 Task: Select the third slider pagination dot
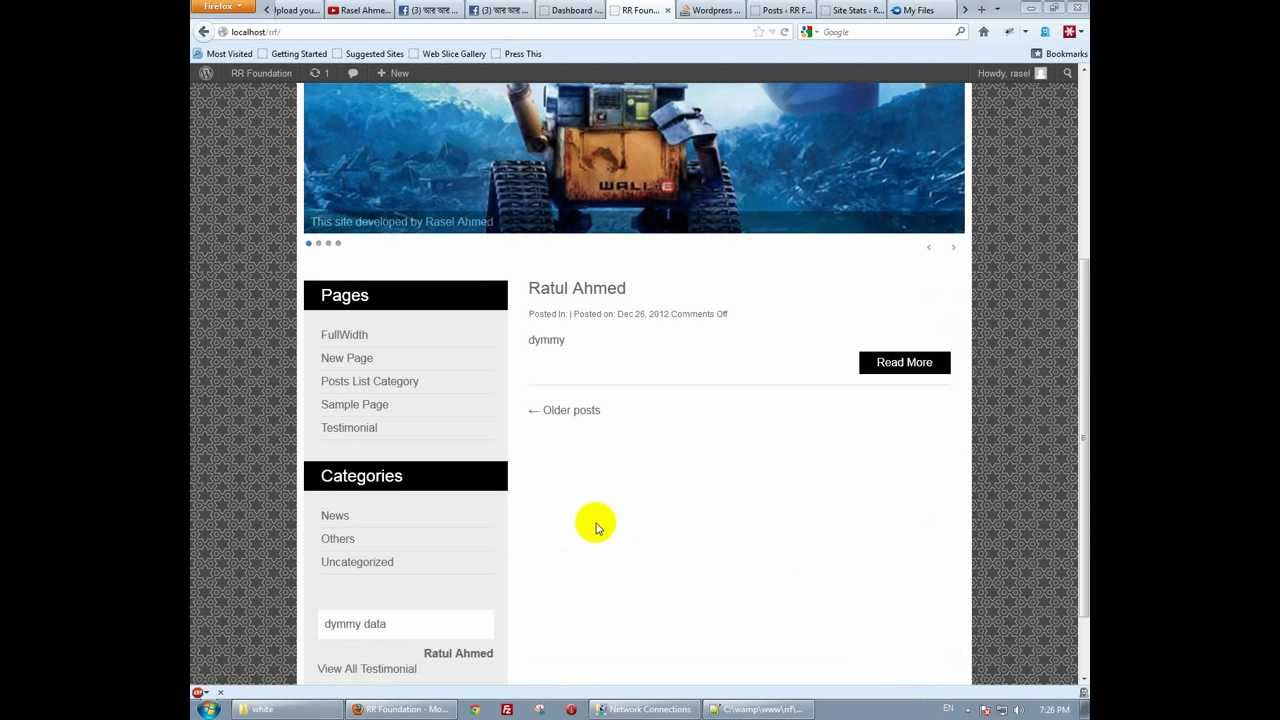[x=328, y=243]
